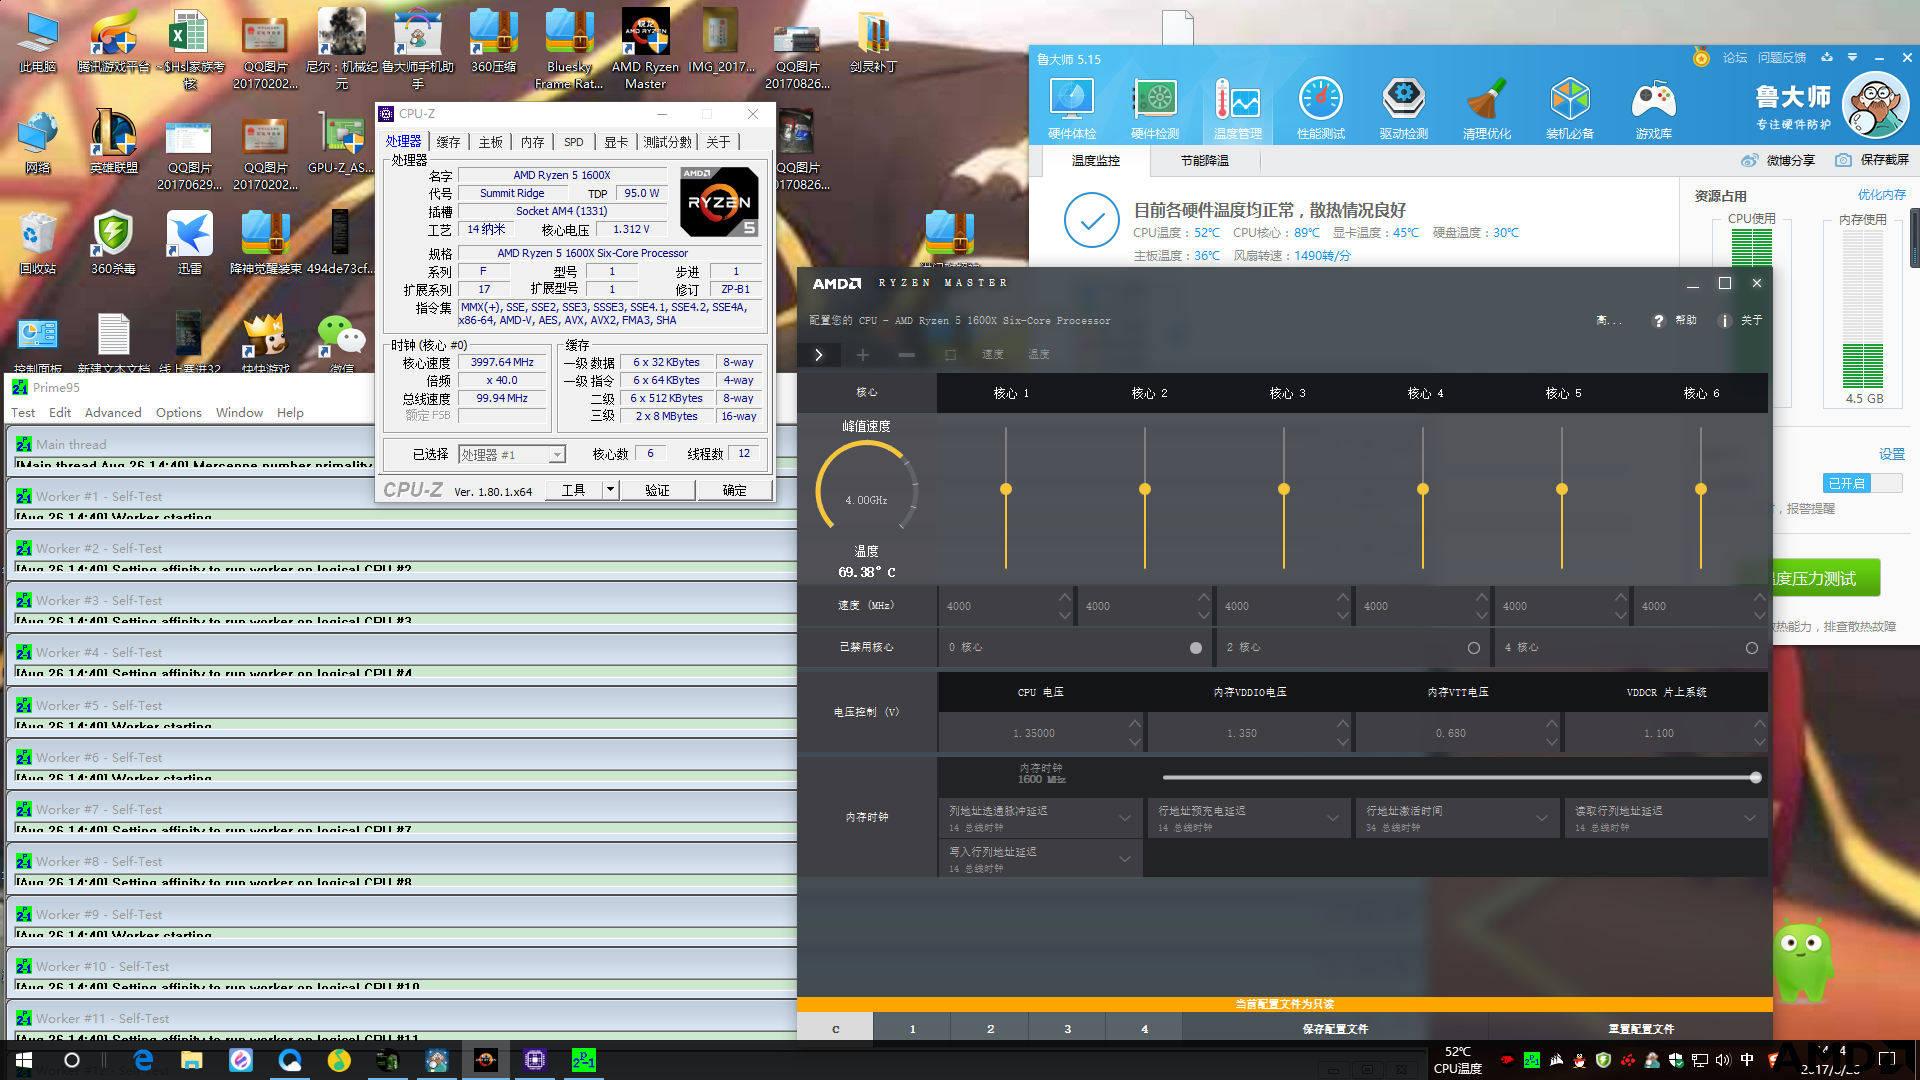
Task: Click the Ryzen Master help question icon
Action: (1658, 321)
